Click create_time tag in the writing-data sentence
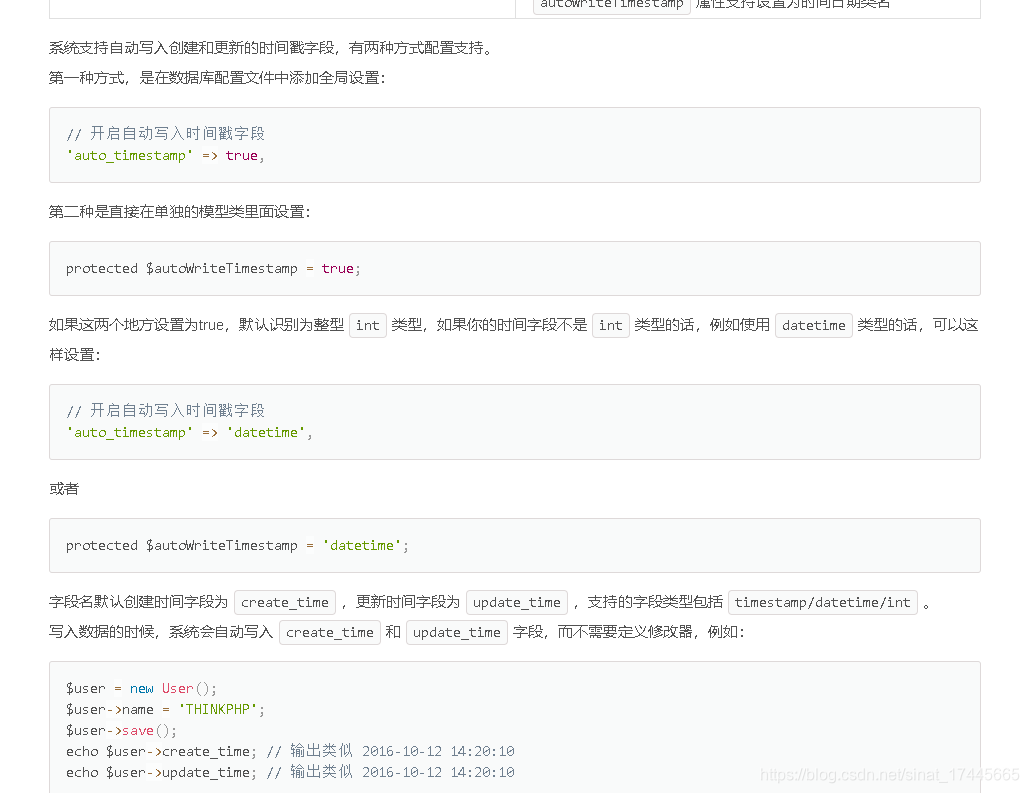 coord(330,632)
